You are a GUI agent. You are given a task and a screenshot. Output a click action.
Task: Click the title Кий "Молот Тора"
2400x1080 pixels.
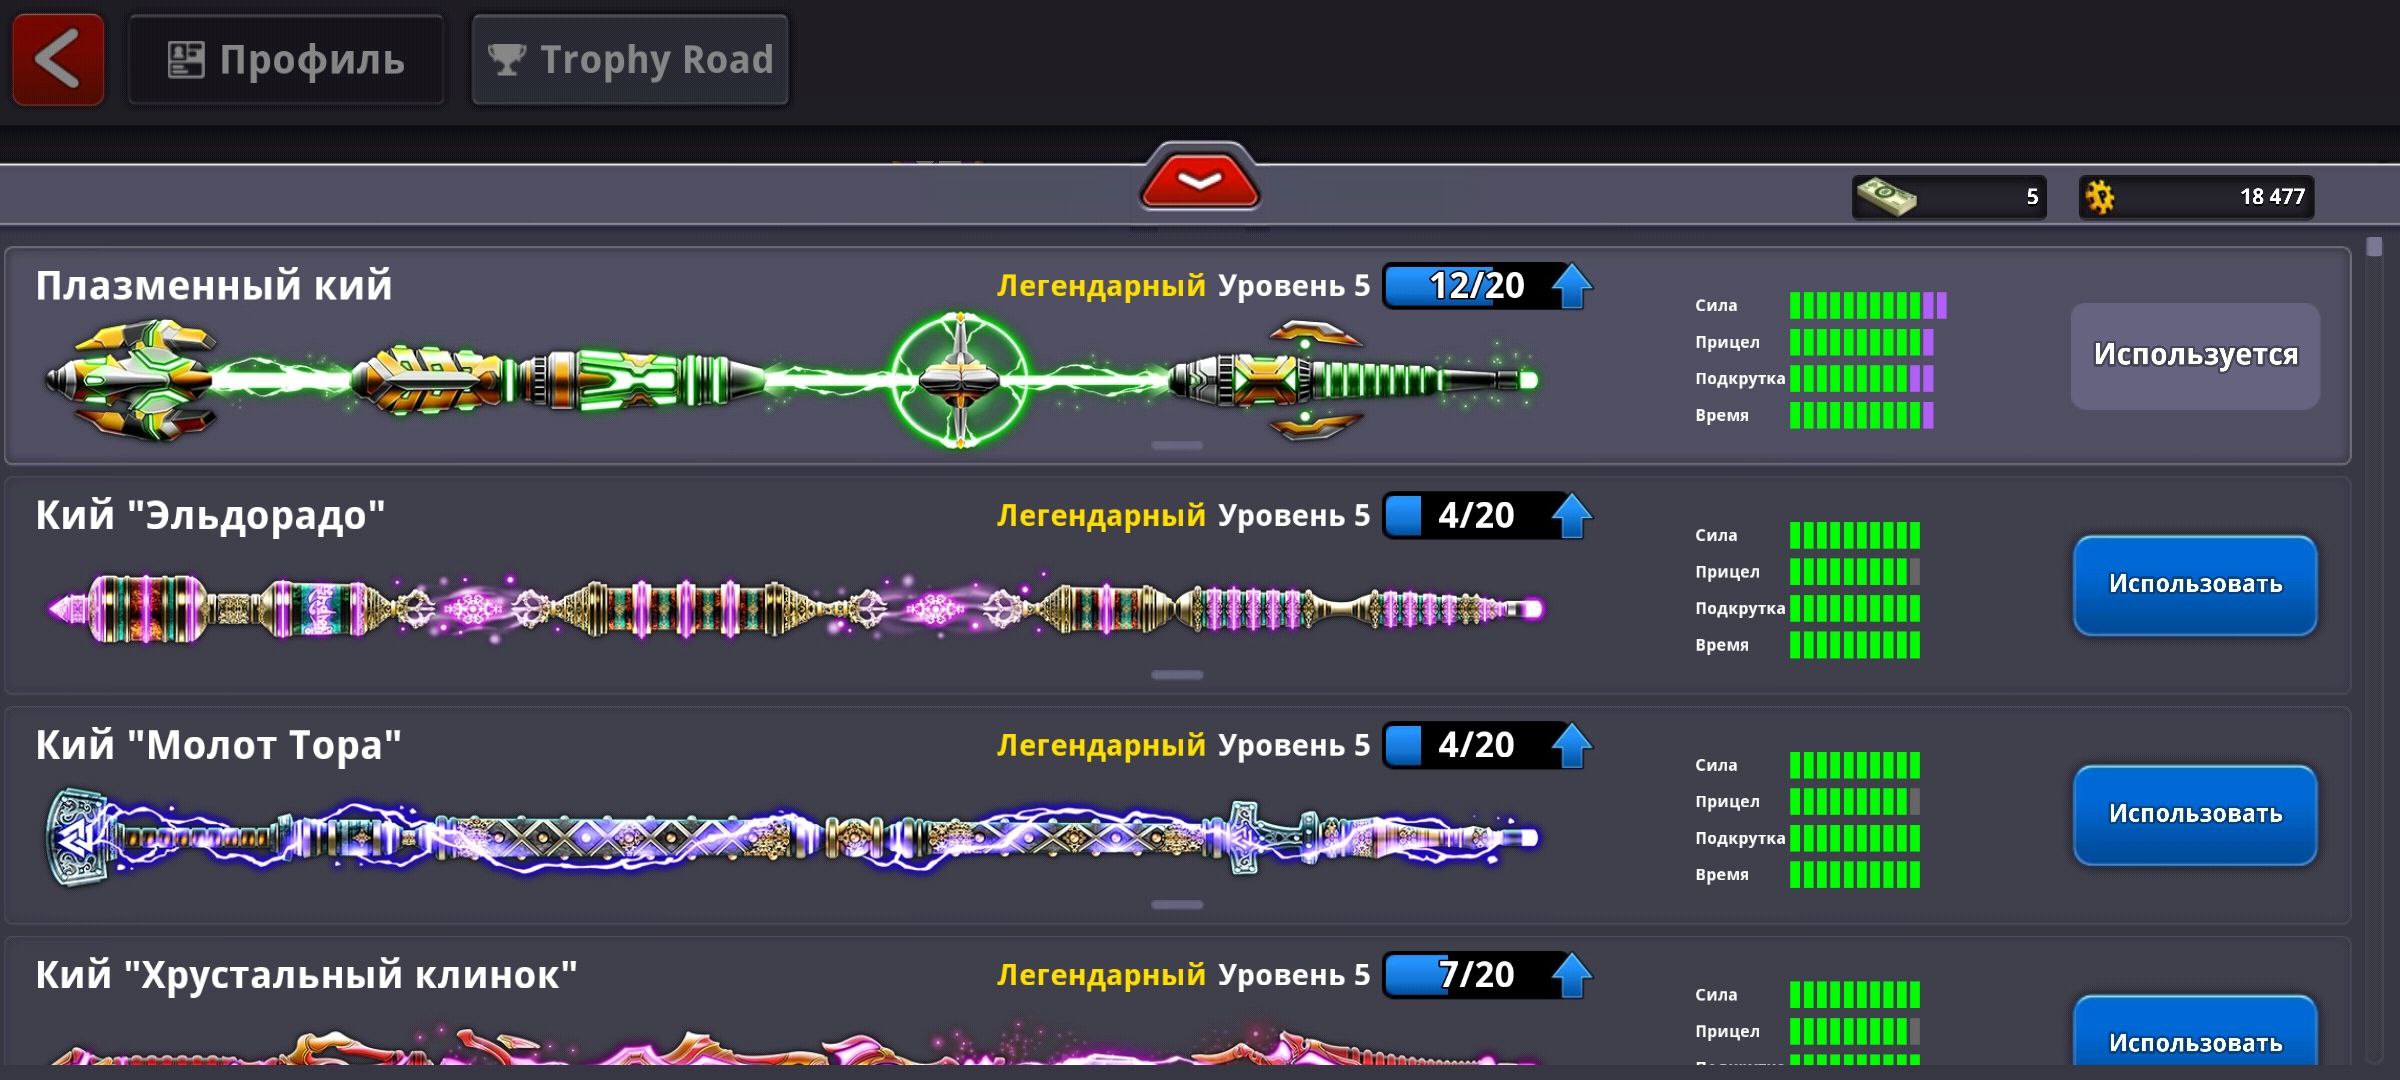click(x=218, y=746)
